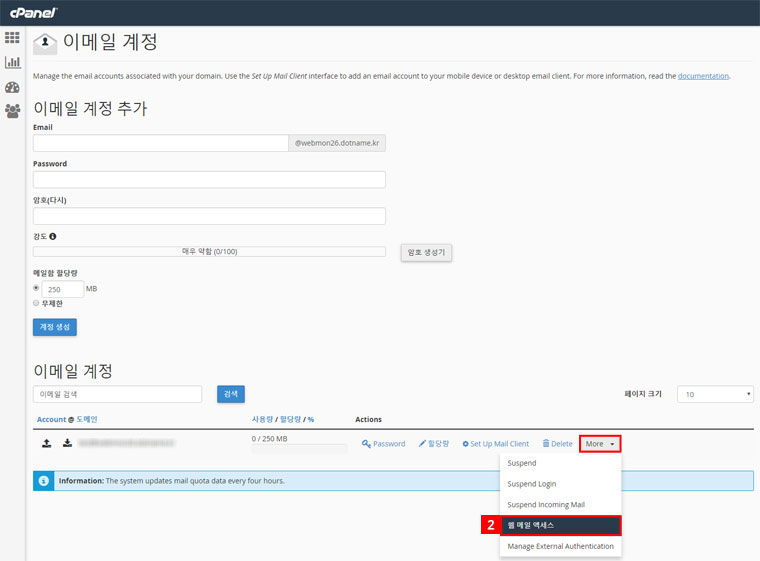Click the cPanel logo in header
760x561 pixels.
(32, 12)
